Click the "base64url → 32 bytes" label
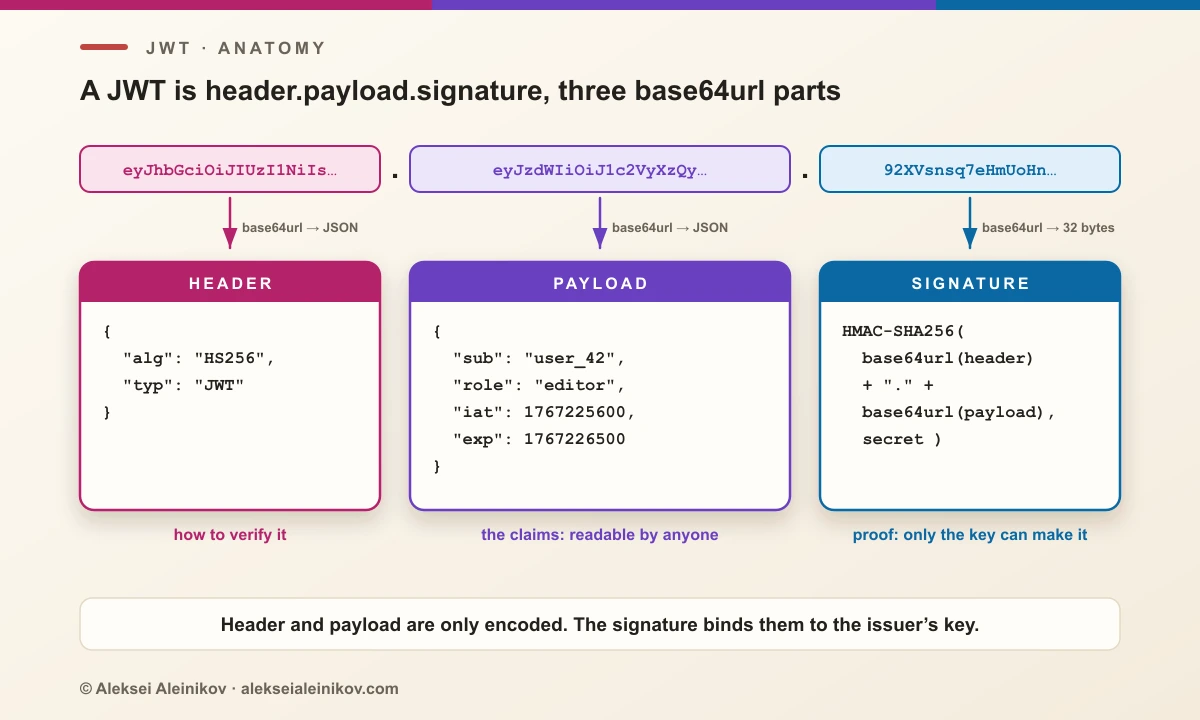This screenshot has width=1200, height=720. pos(1048,228)
